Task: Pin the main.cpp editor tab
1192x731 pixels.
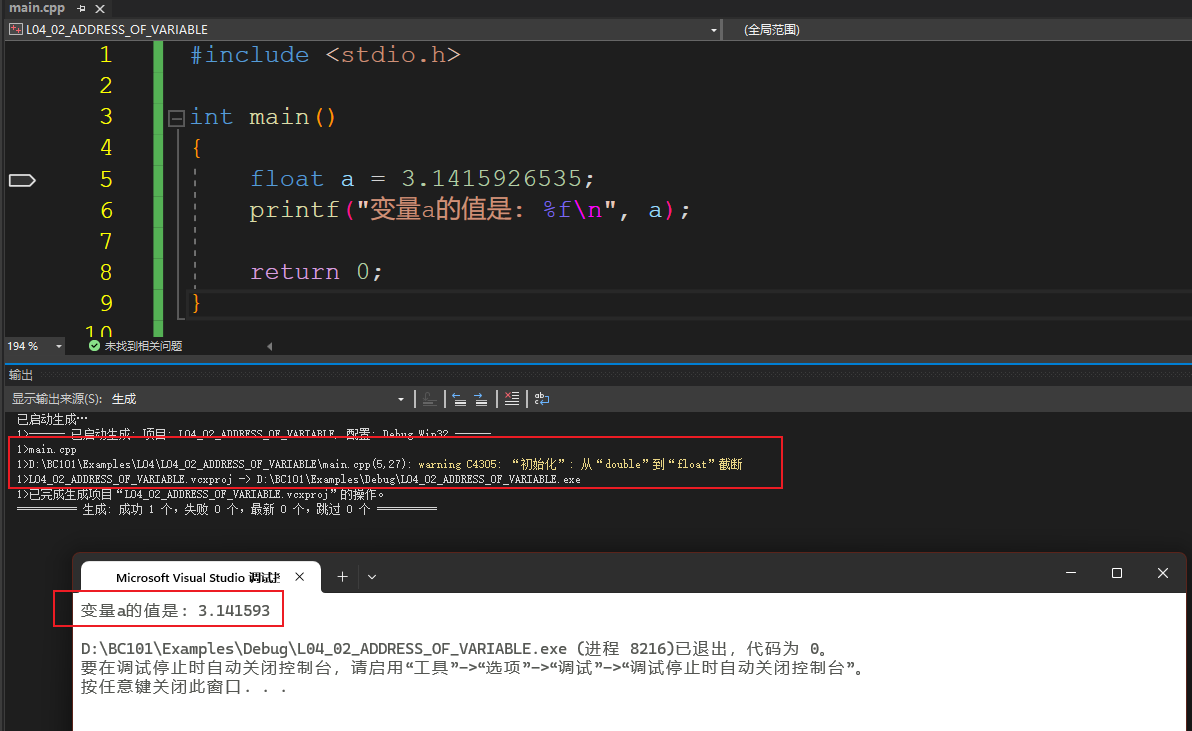Action: click(x=81, y=8)
